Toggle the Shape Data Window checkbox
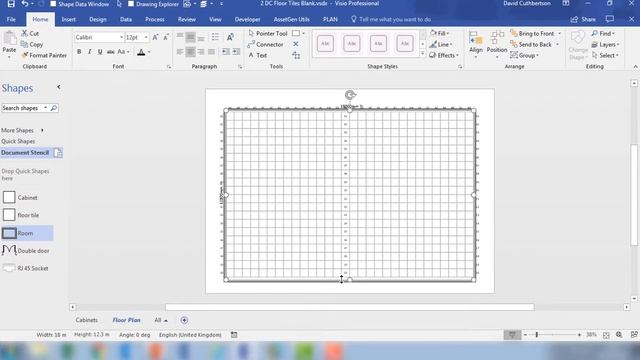 click(53, 4)
